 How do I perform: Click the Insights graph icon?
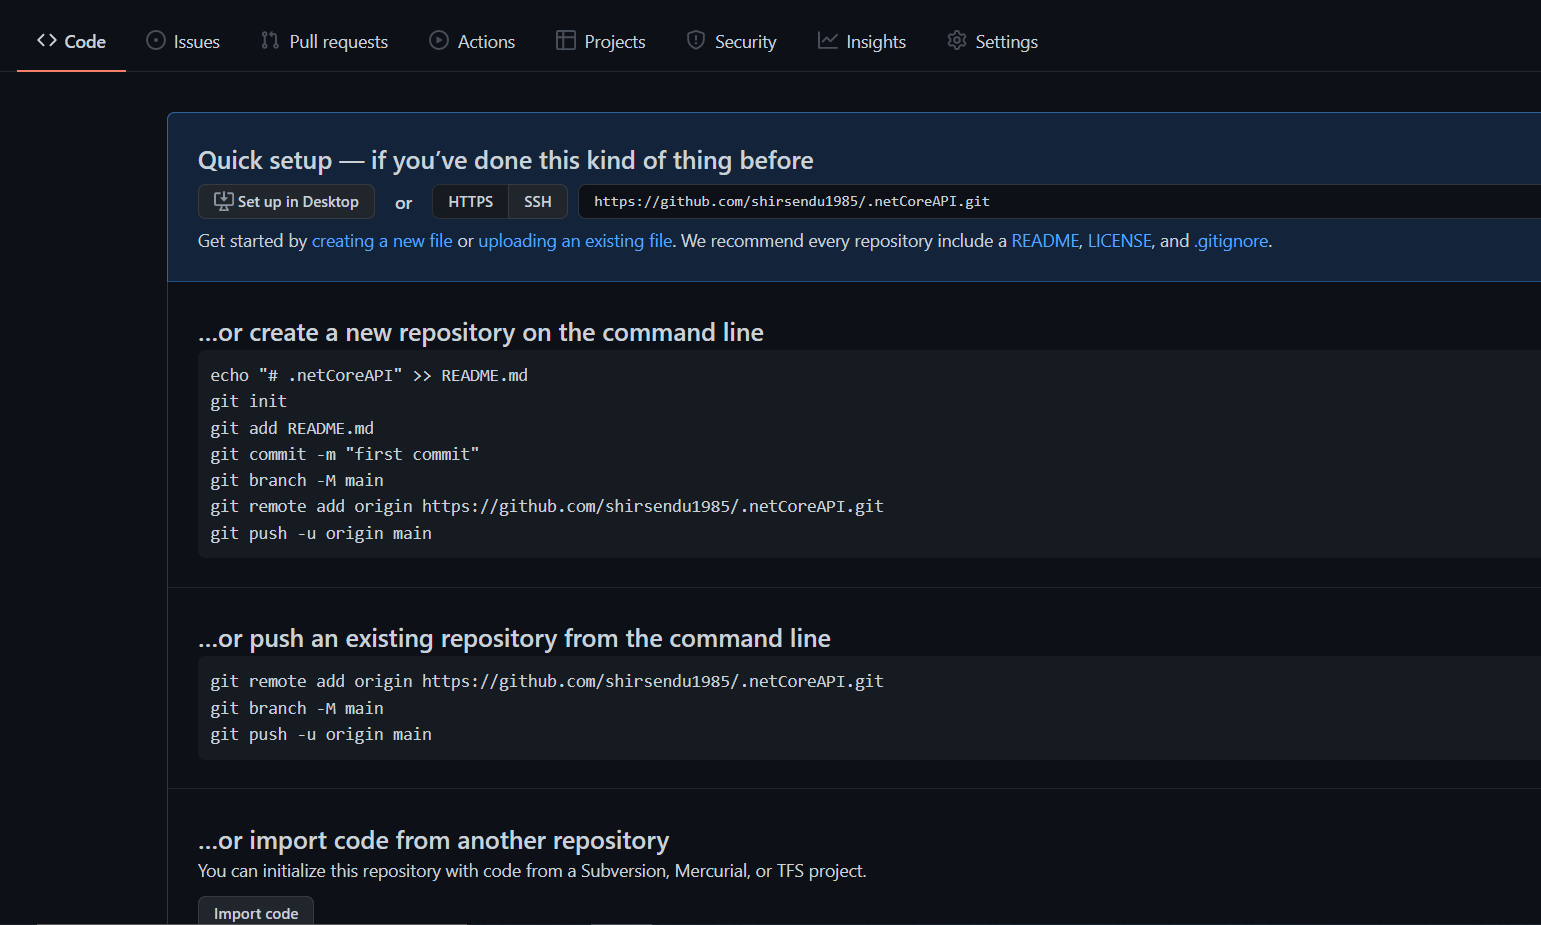coord(828,41)
